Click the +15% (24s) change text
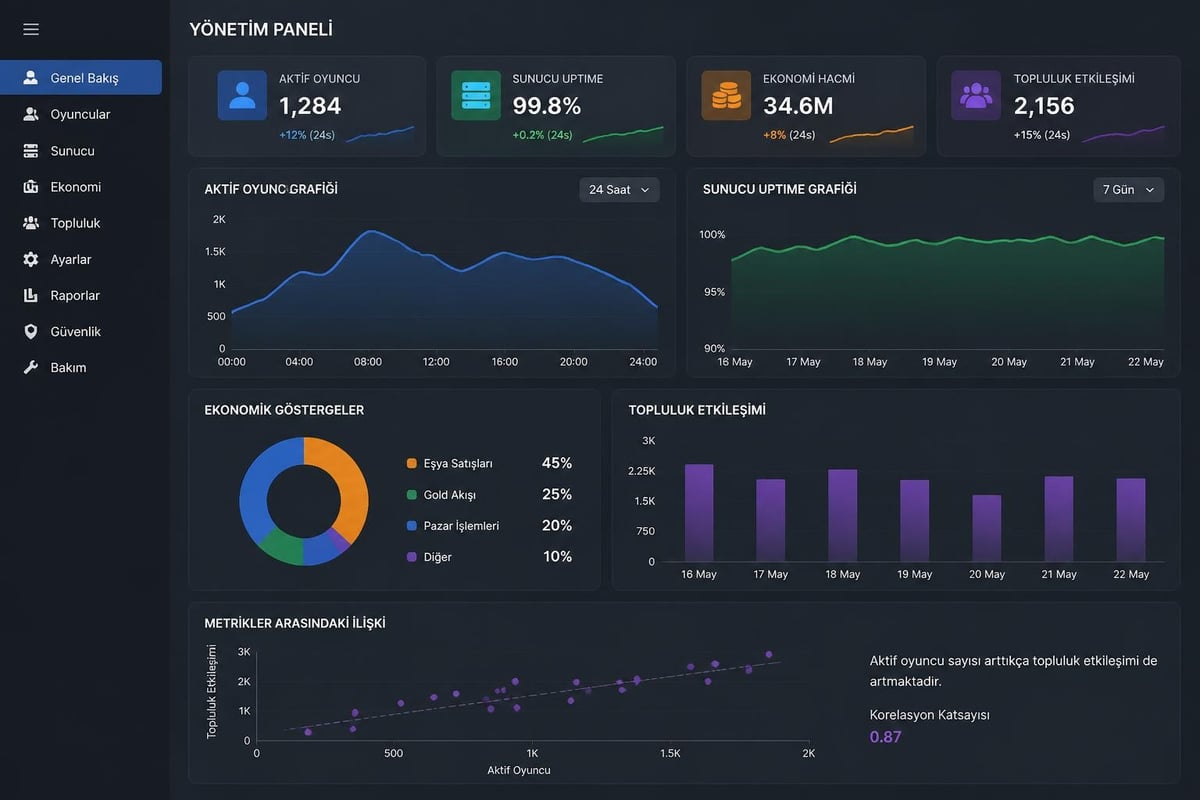 pyautogui.click(x=1041, y=135)
